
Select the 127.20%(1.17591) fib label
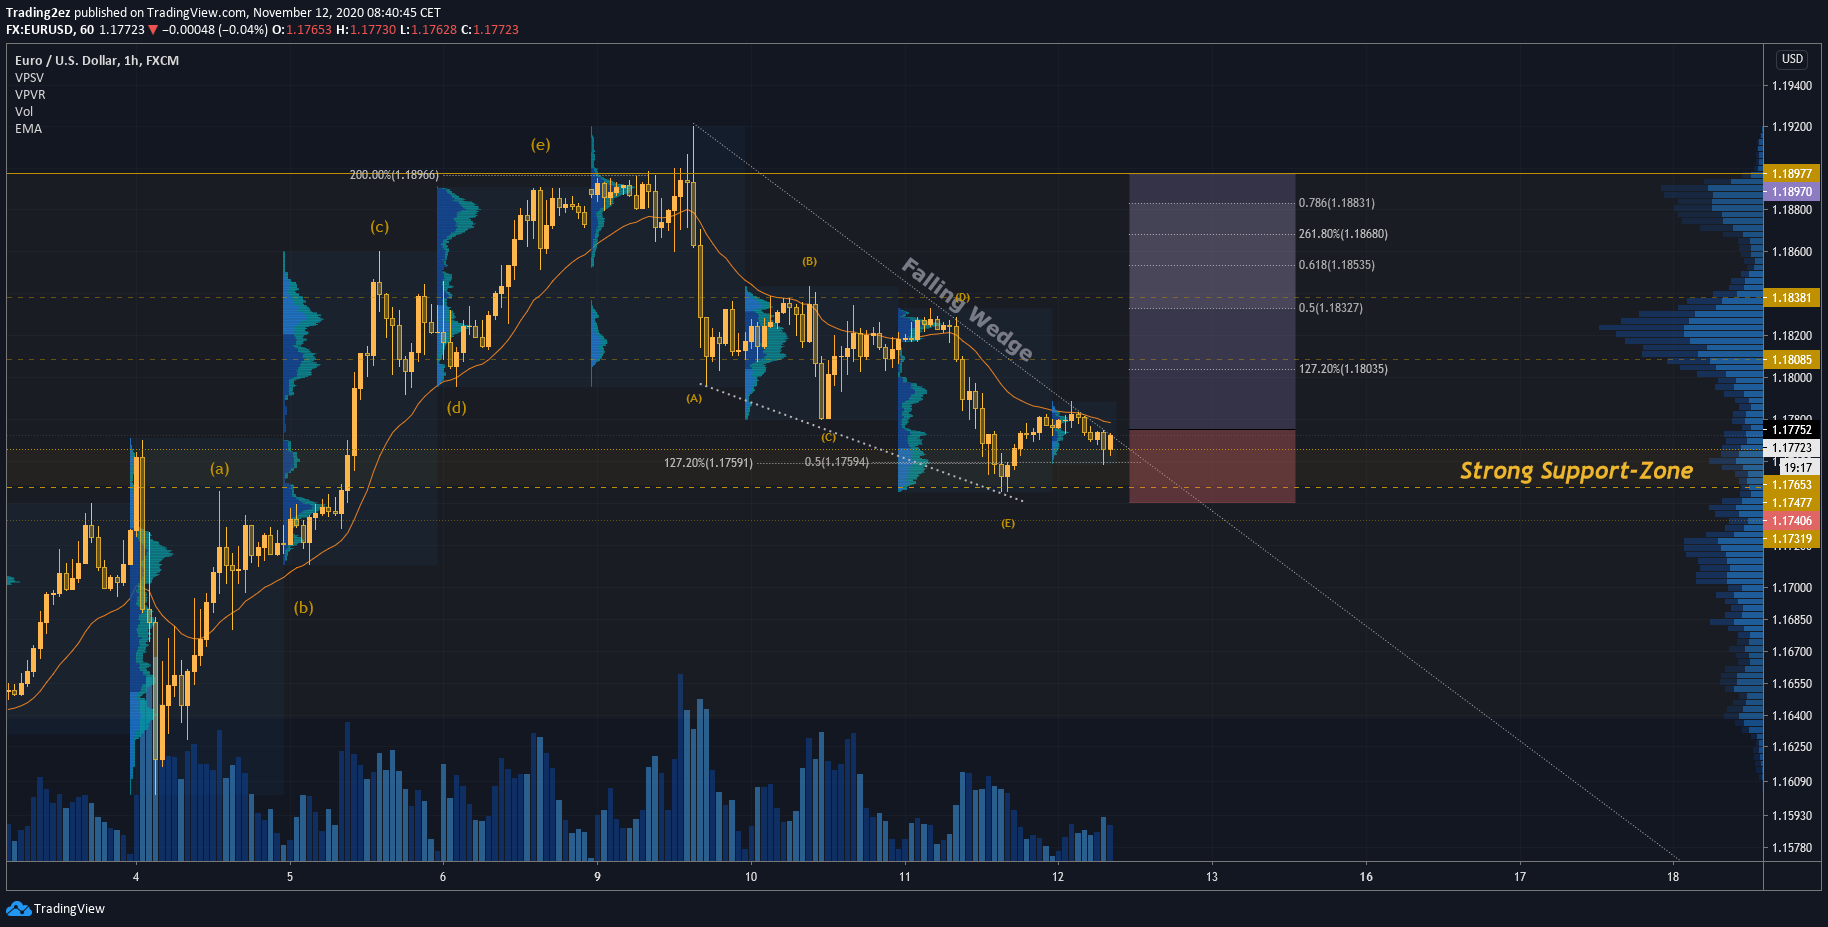708,463
